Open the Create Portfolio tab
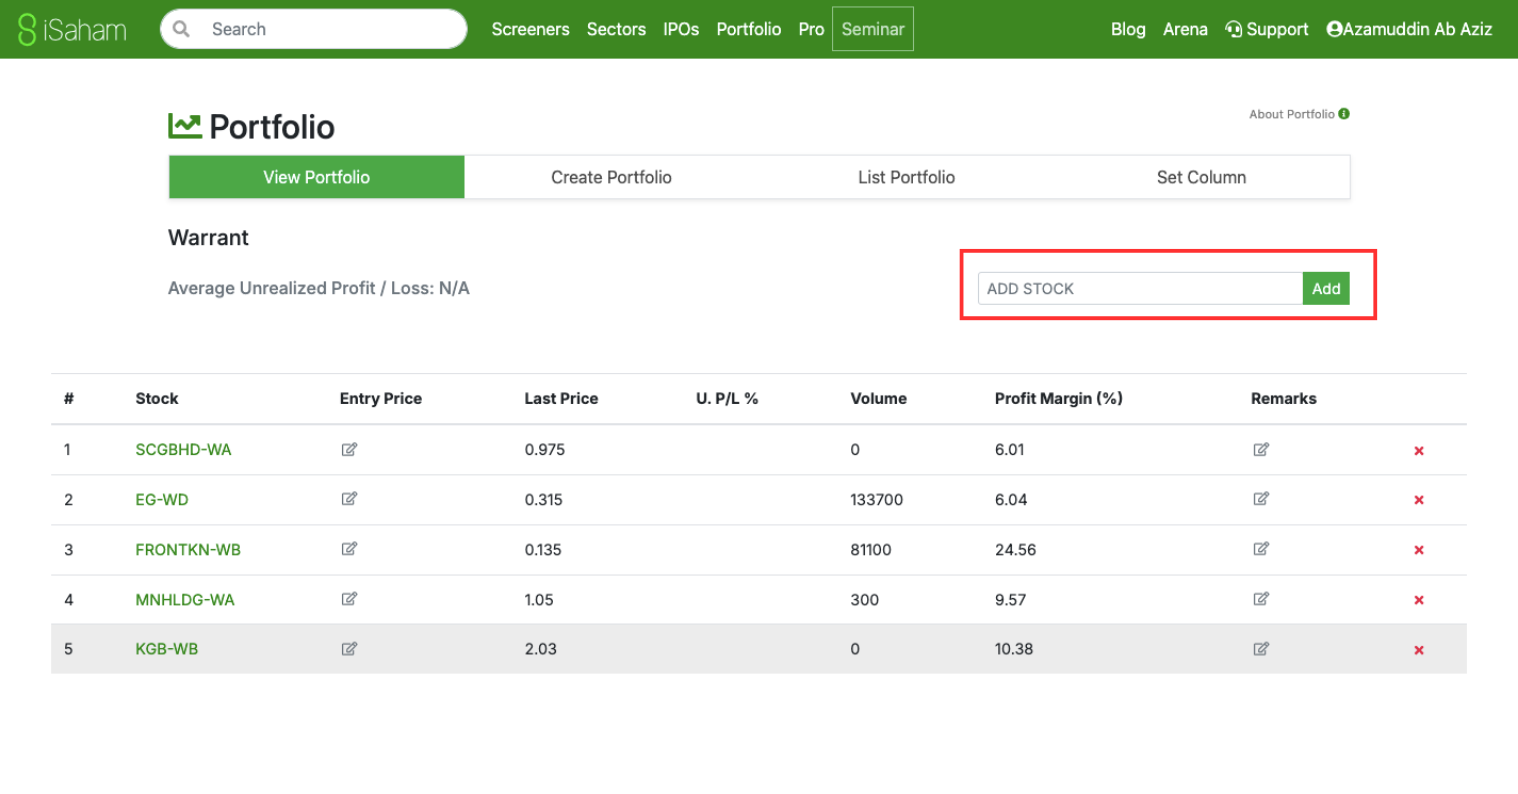1518x794 pixels. pos(611,177)
